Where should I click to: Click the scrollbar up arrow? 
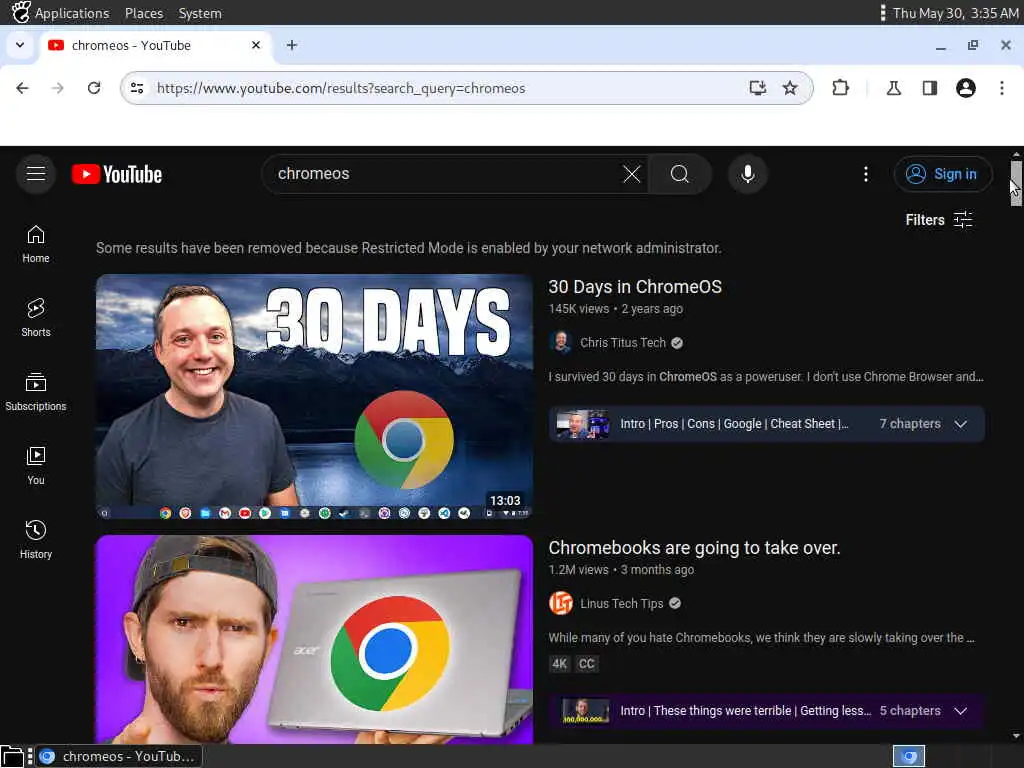(1016, 154)
